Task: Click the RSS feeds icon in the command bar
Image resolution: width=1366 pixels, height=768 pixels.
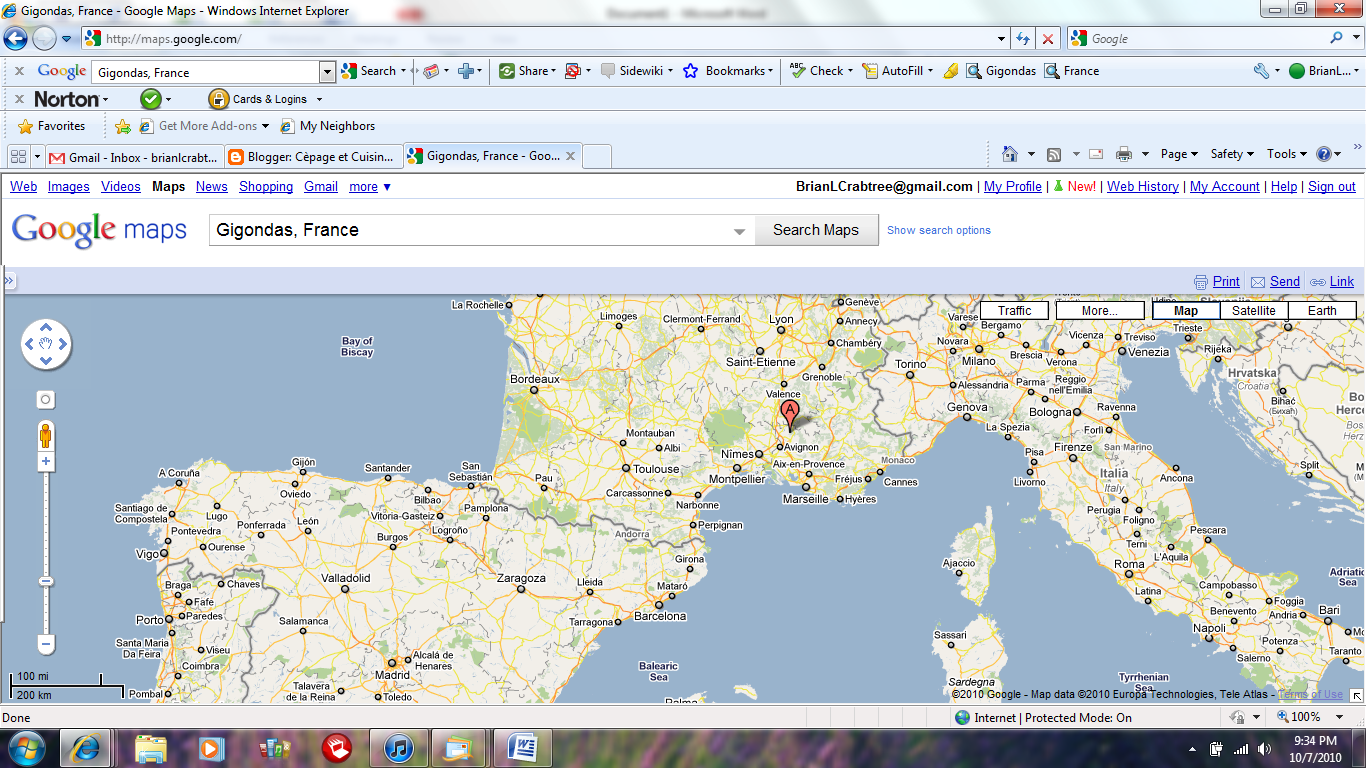Action: coord(1054,154)
